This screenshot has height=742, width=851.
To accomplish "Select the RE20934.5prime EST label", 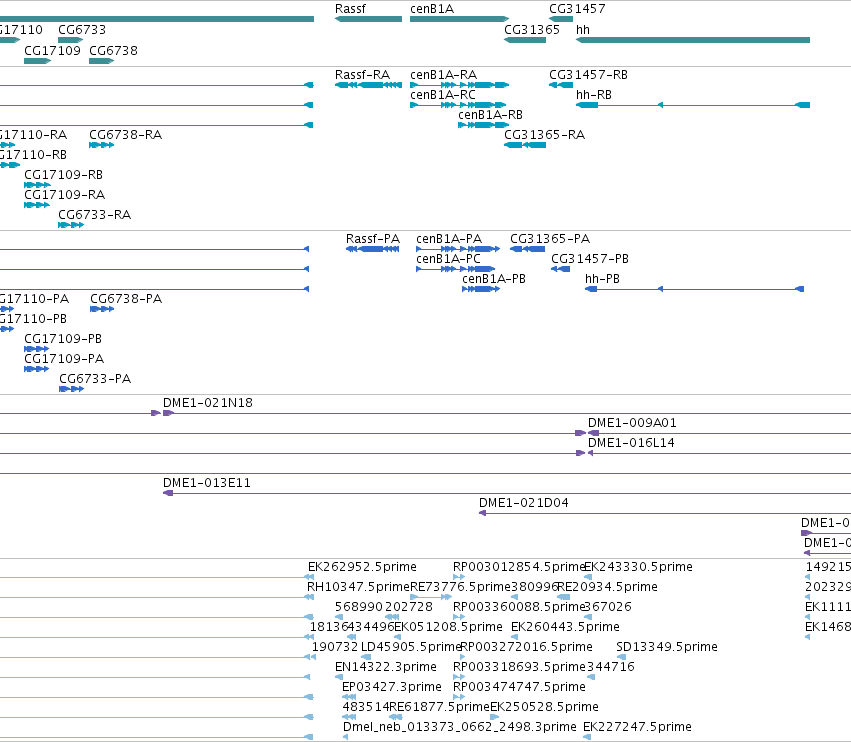I will pos(607,587).
